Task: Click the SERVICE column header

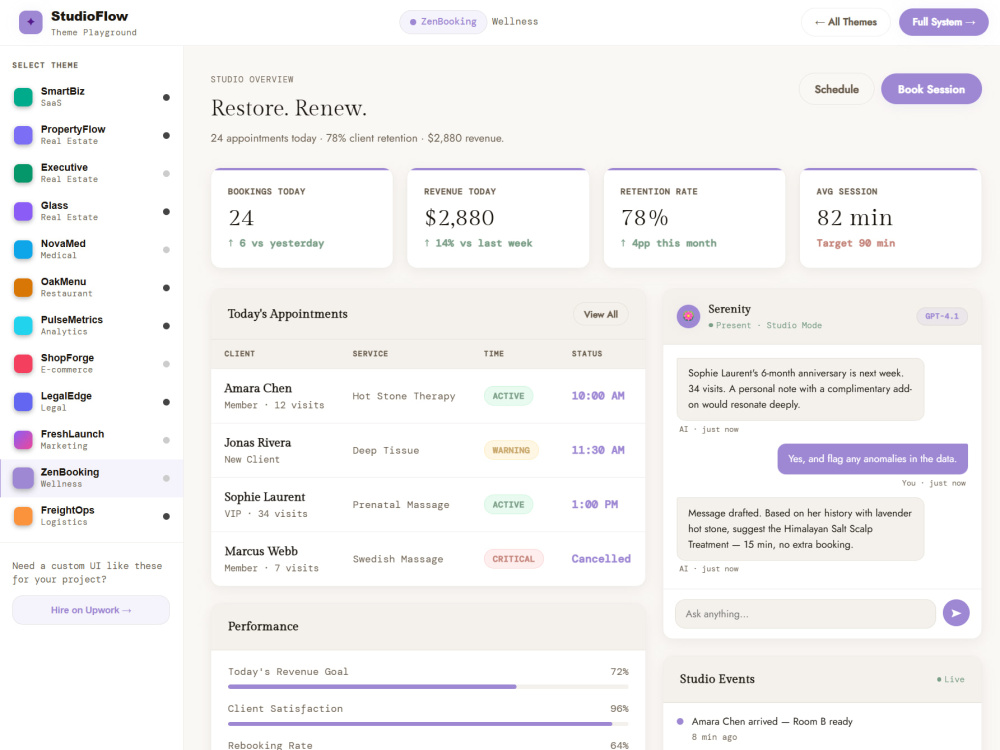Action: [x=370, y=353]
